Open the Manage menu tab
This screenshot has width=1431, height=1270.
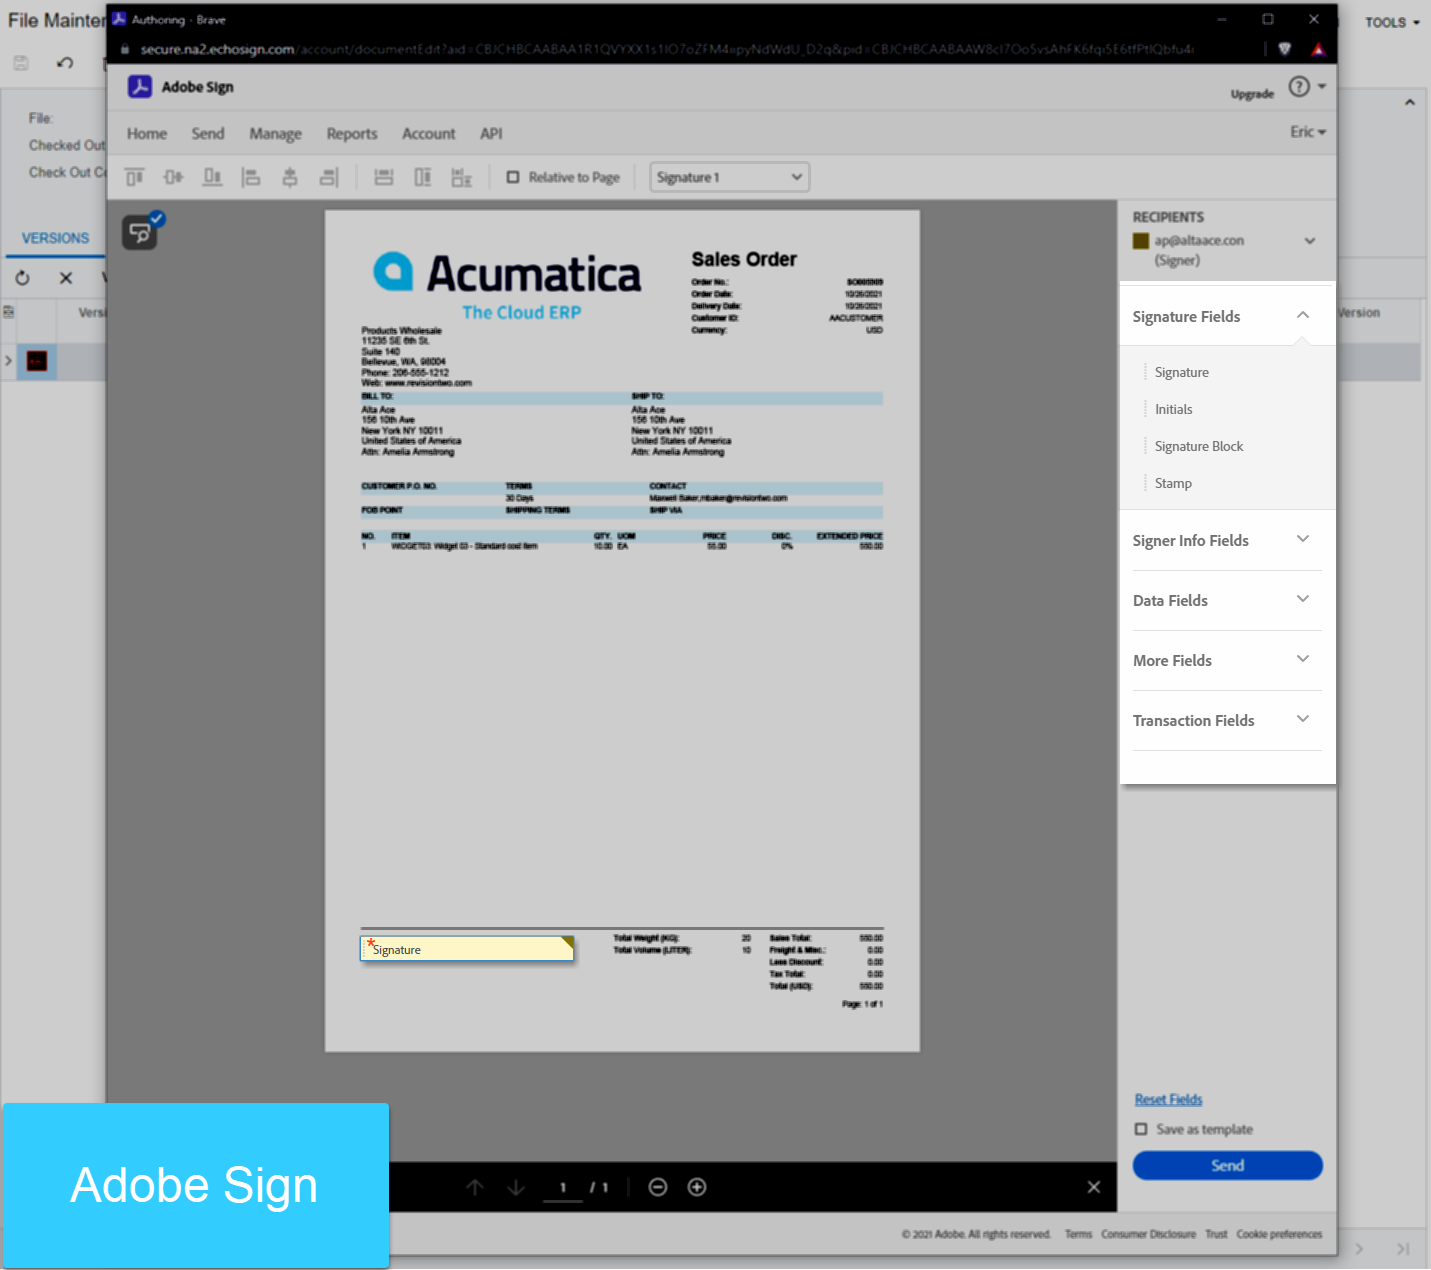tap(275, 134)
